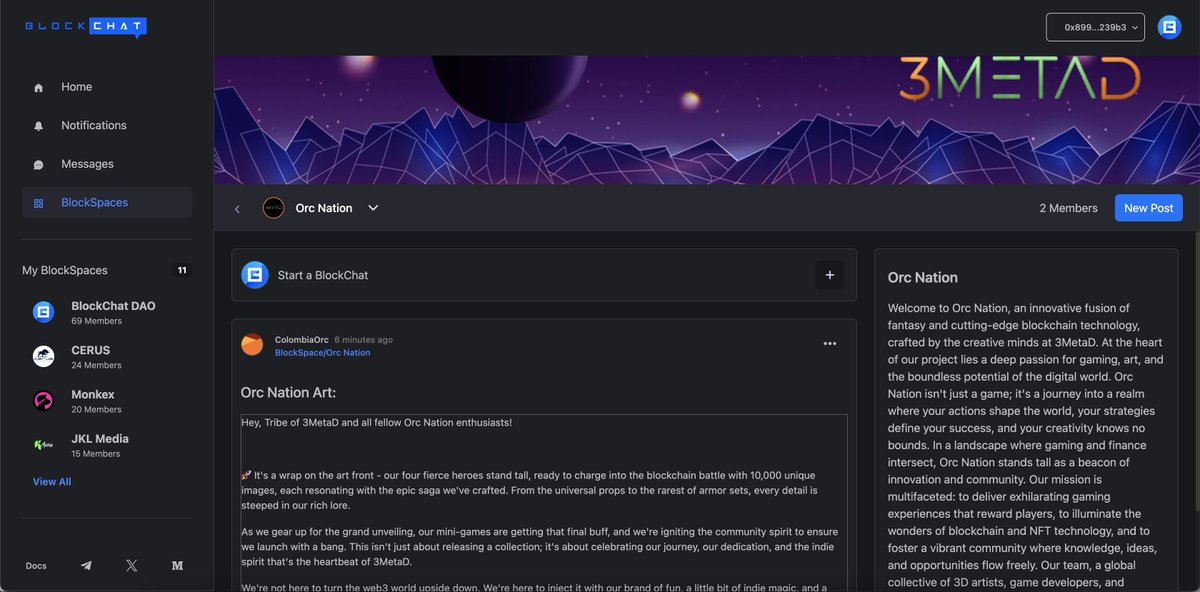Image resolution: width=1200 pixels, height=592 pixels.
Task: Select Notifications in sidebar
Action: pyautogui.click(x=107, y=125)
